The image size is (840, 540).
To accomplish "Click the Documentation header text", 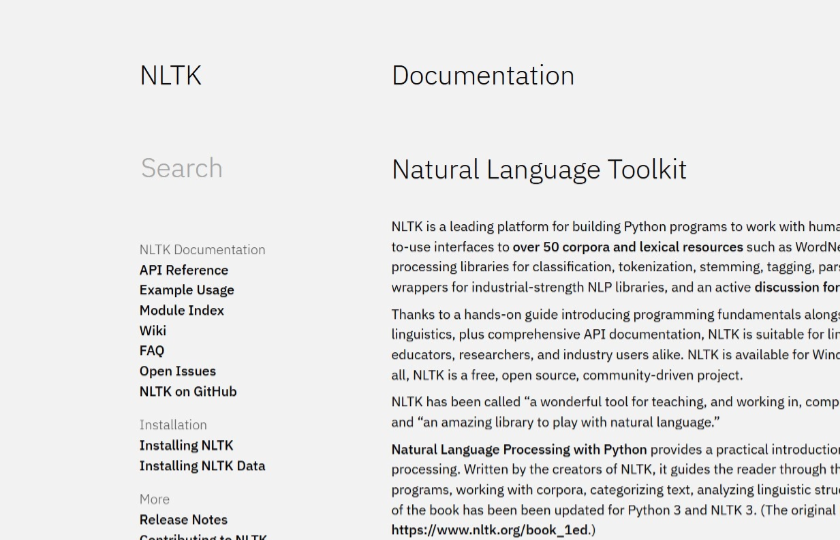I will 483,76.
